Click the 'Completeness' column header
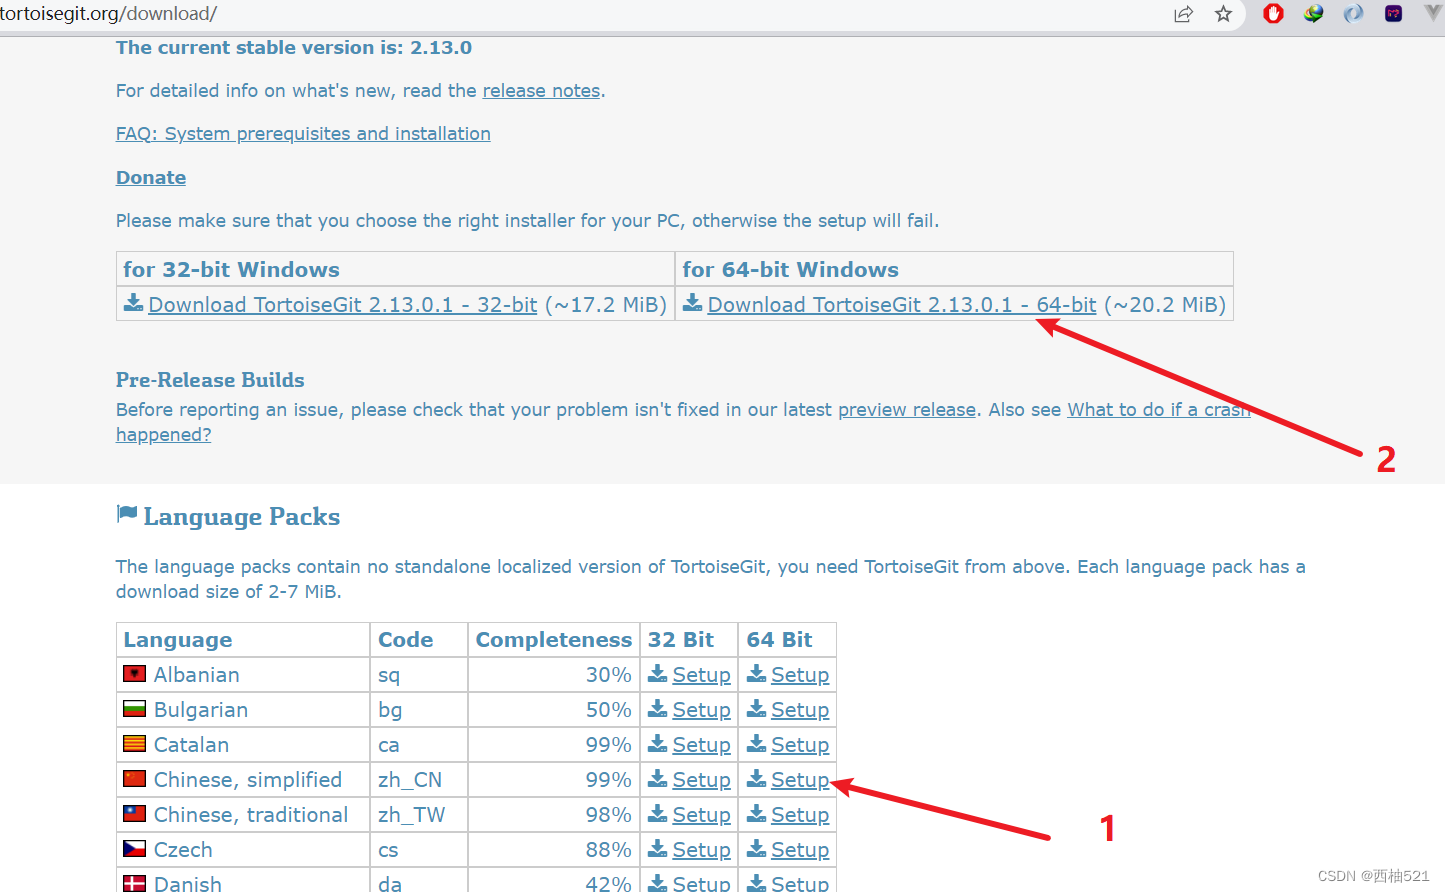1445x892 pixels. point(554,640)
